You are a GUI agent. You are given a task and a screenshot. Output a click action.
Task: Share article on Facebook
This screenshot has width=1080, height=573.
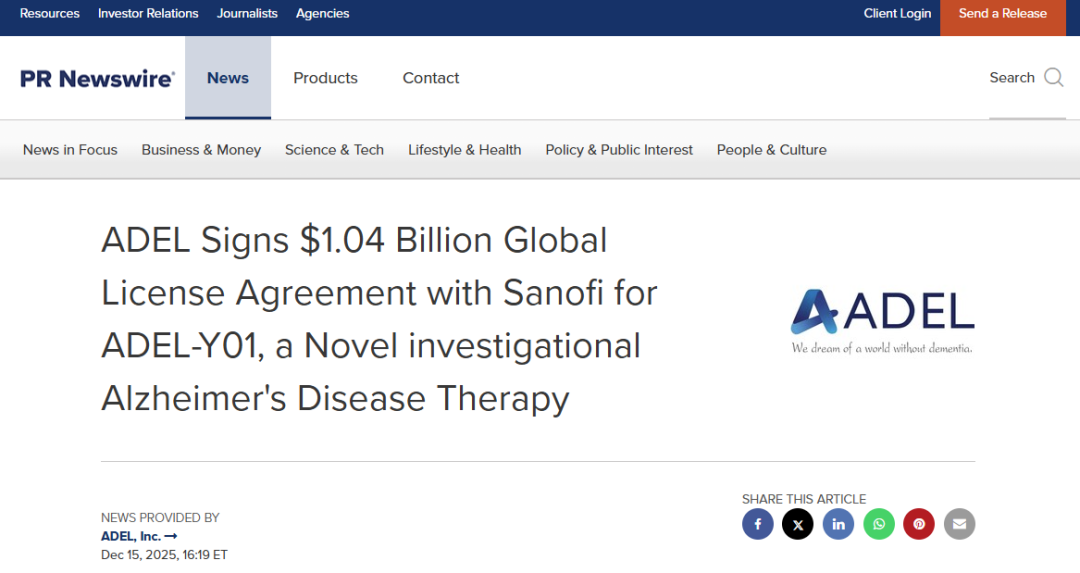click(758, 524)
